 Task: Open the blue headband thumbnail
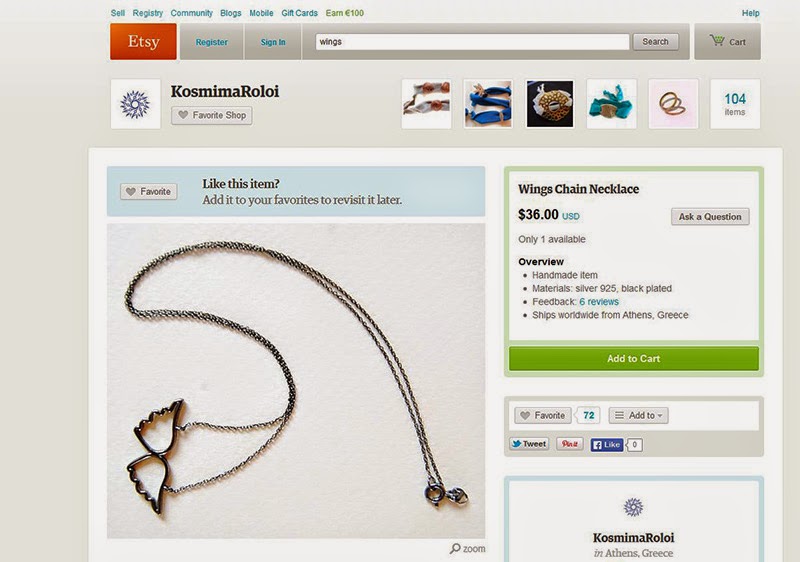coord(488,104)
